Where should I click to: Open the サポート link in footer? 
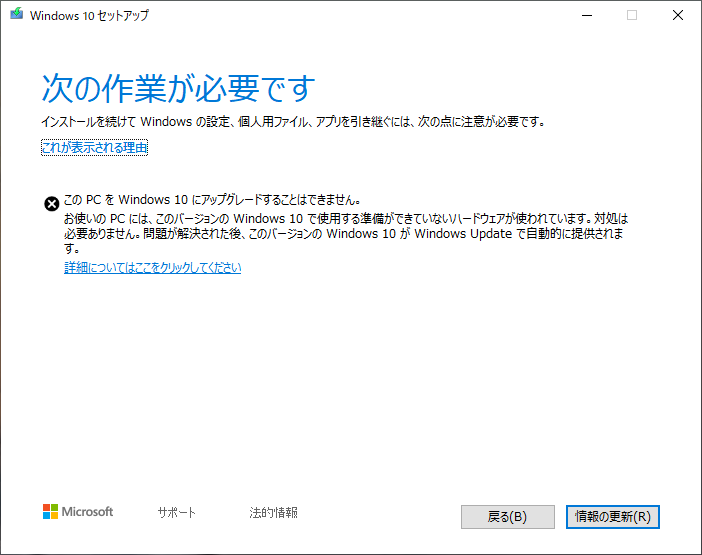click(x=177, y=513)
